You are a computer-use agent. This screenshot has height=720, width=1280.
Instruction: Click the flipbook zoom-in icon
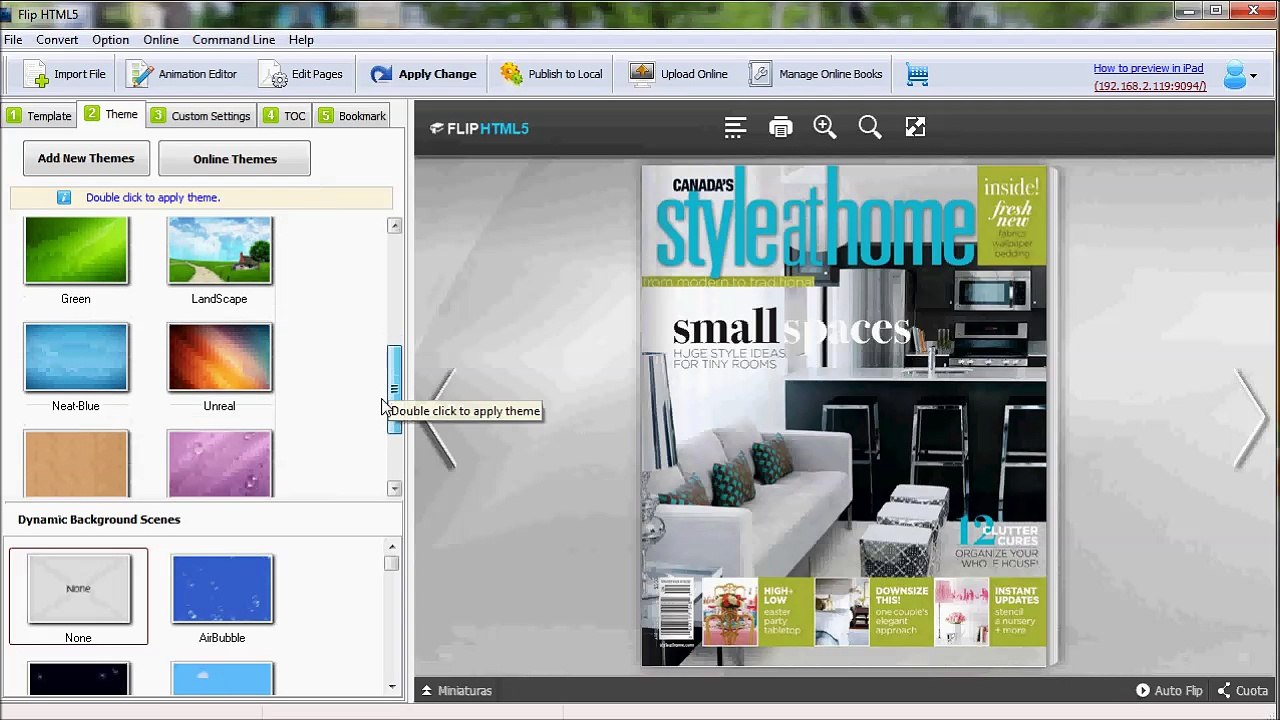tap(825, 127)
